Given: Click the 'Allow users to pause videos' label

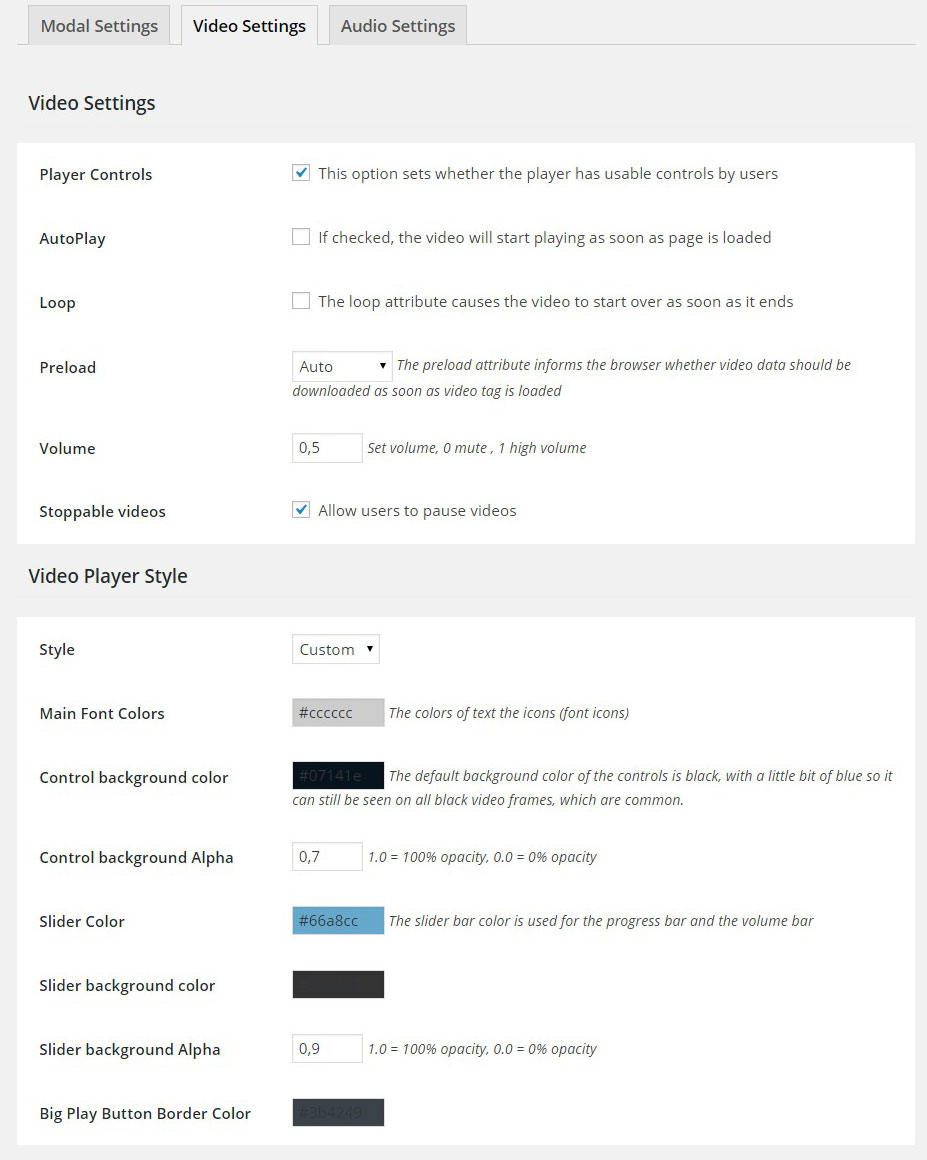Looking at the screenshot, I should 417,510.
